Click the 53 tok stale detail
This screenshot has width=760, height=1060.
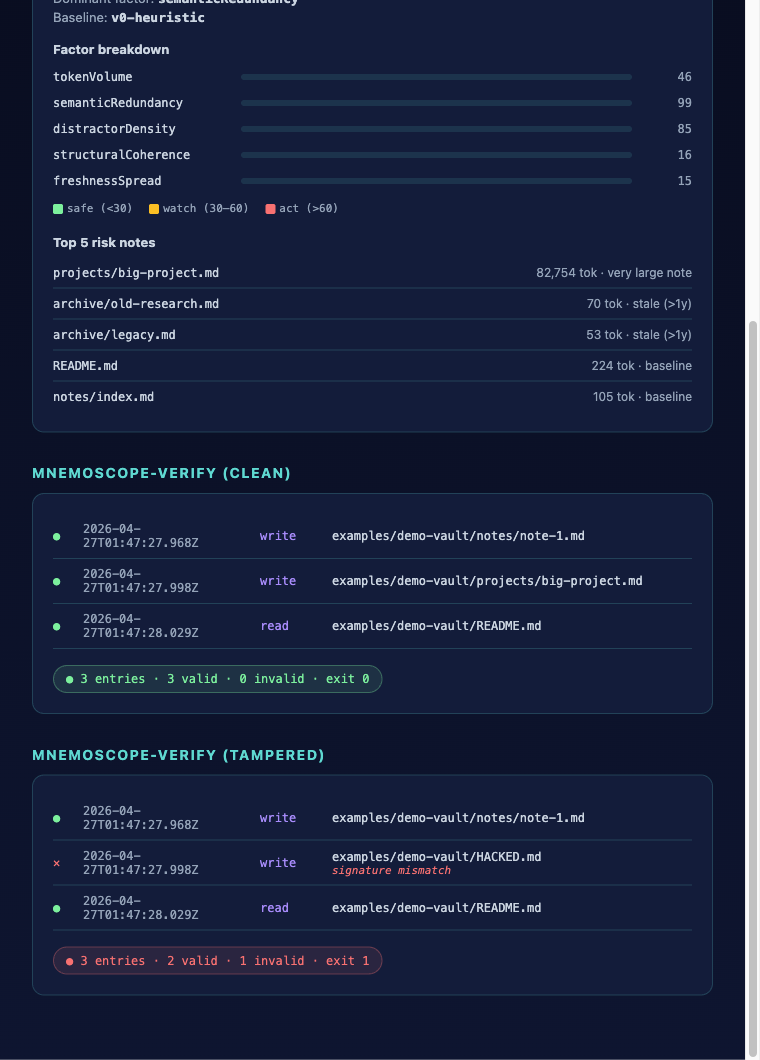(x=639, y=335)
